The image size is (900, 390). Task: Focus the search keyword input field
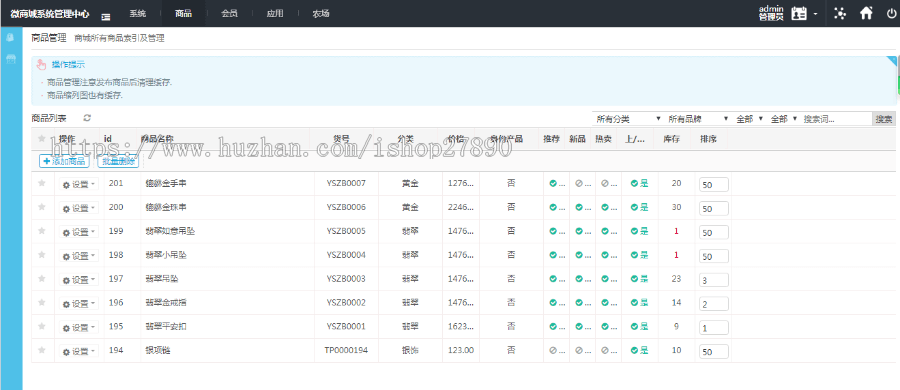pyautogui.click(x=836, y=119)
